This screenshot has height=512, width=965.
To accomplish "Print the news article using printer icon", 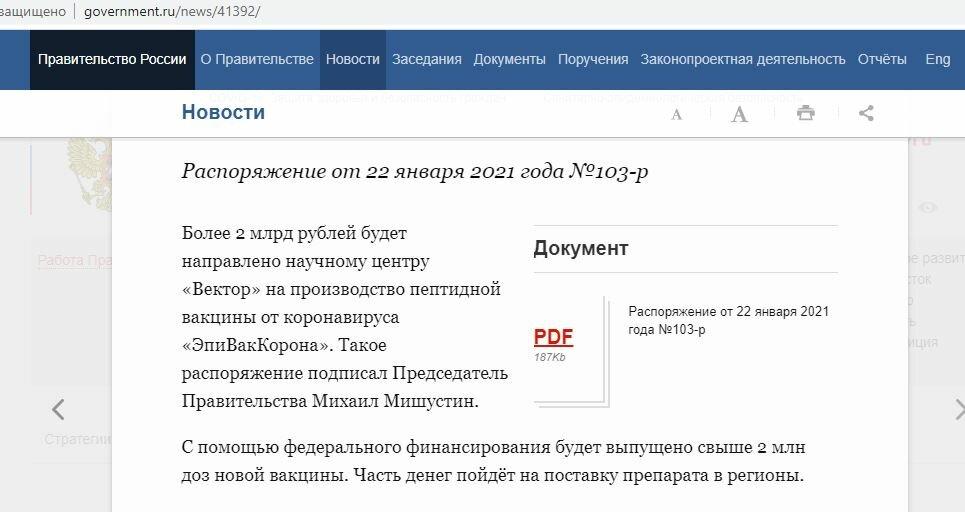I will [806, 113].
